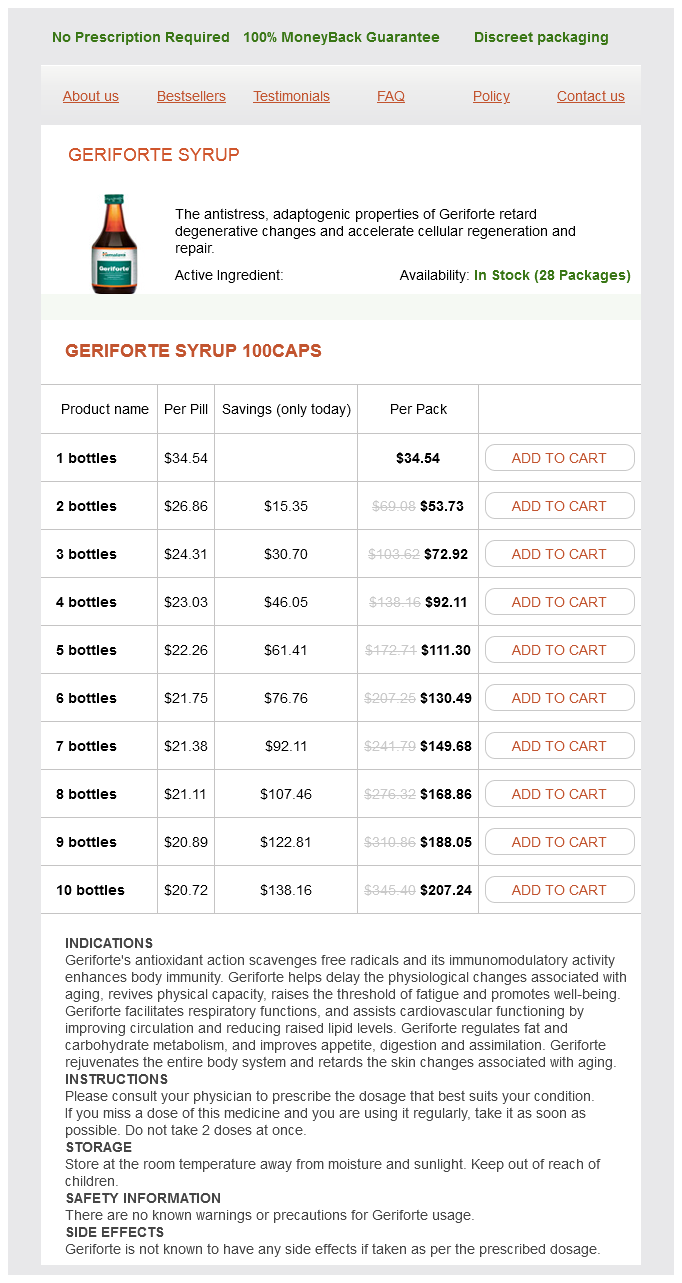The height and width of the screenshot is (1283, 682).
Task: Add 6 bottles pack to cart
Action: 559,698
